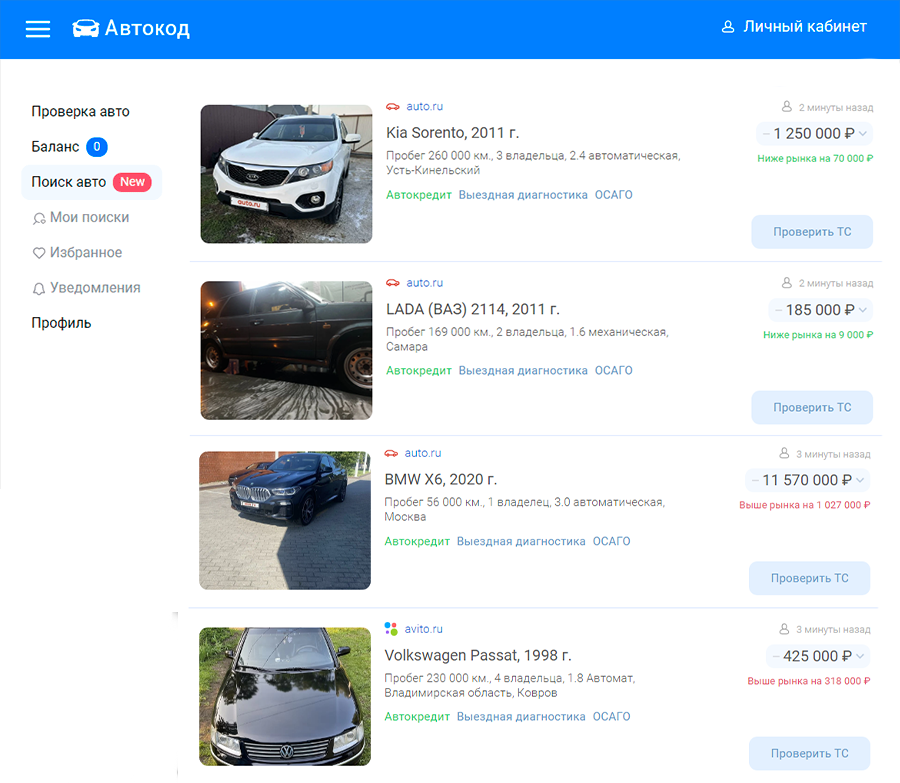Screen dimensions: 900x783
Task: Click the auto.ru car icon on BMW X6 listing
Action: (391, 453)
